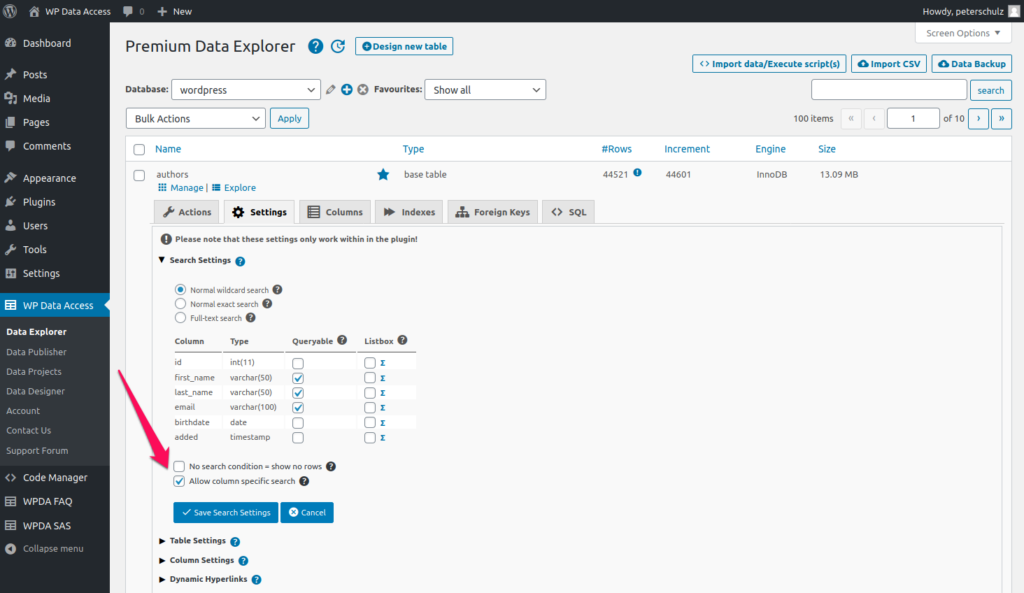
Task: Select the Full-text search radio button
Action: [x=180, y=317]
